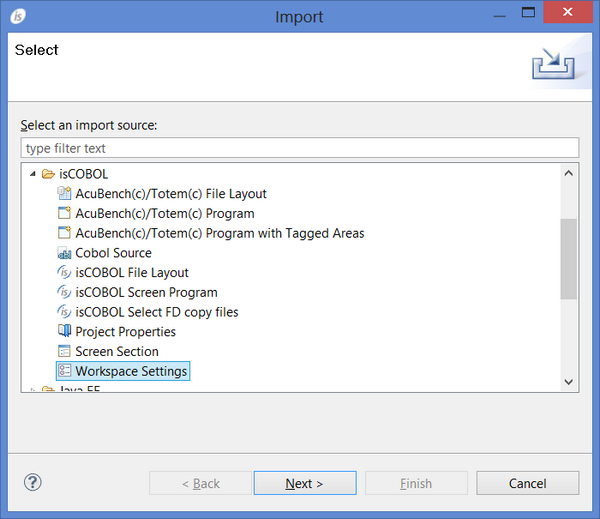Screen dimensions: 600x519
Task: Click the AcuBench File Layout icon
Action: 65,194
